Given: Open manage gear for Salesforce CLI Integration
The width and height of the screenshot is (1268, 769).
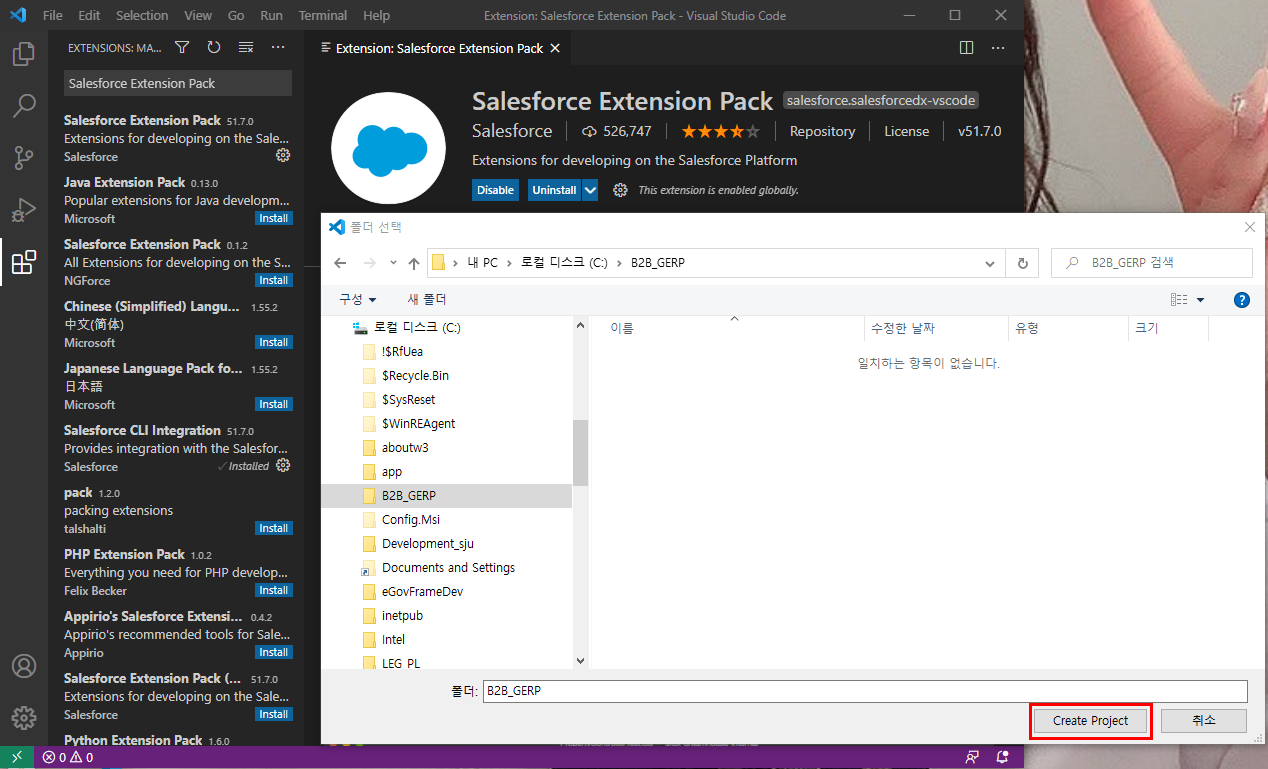Looking at the screenshot, I should click(283, 466).
